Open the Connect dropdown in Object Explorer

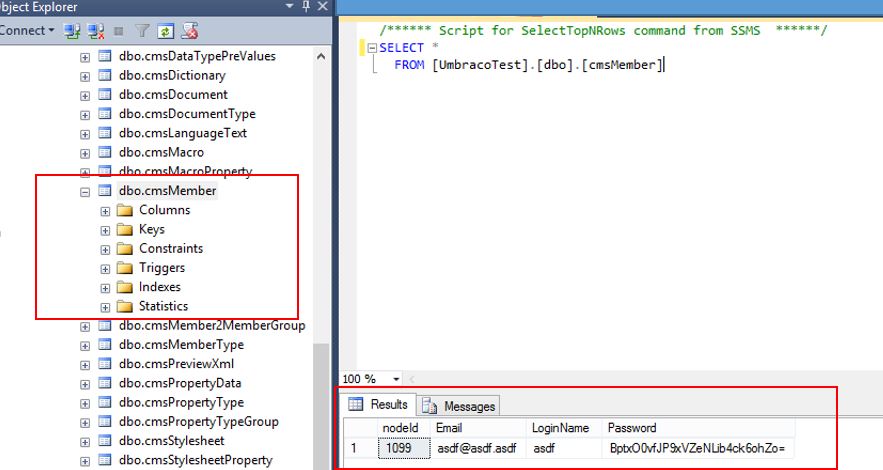tap(26, 30)
